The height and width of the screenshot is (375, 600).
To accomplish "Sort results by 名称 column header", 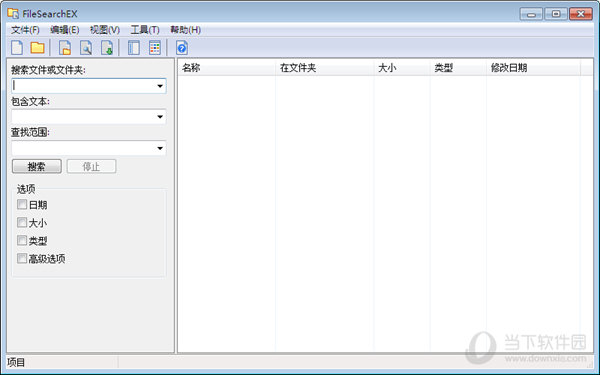I will pos(227,68).
